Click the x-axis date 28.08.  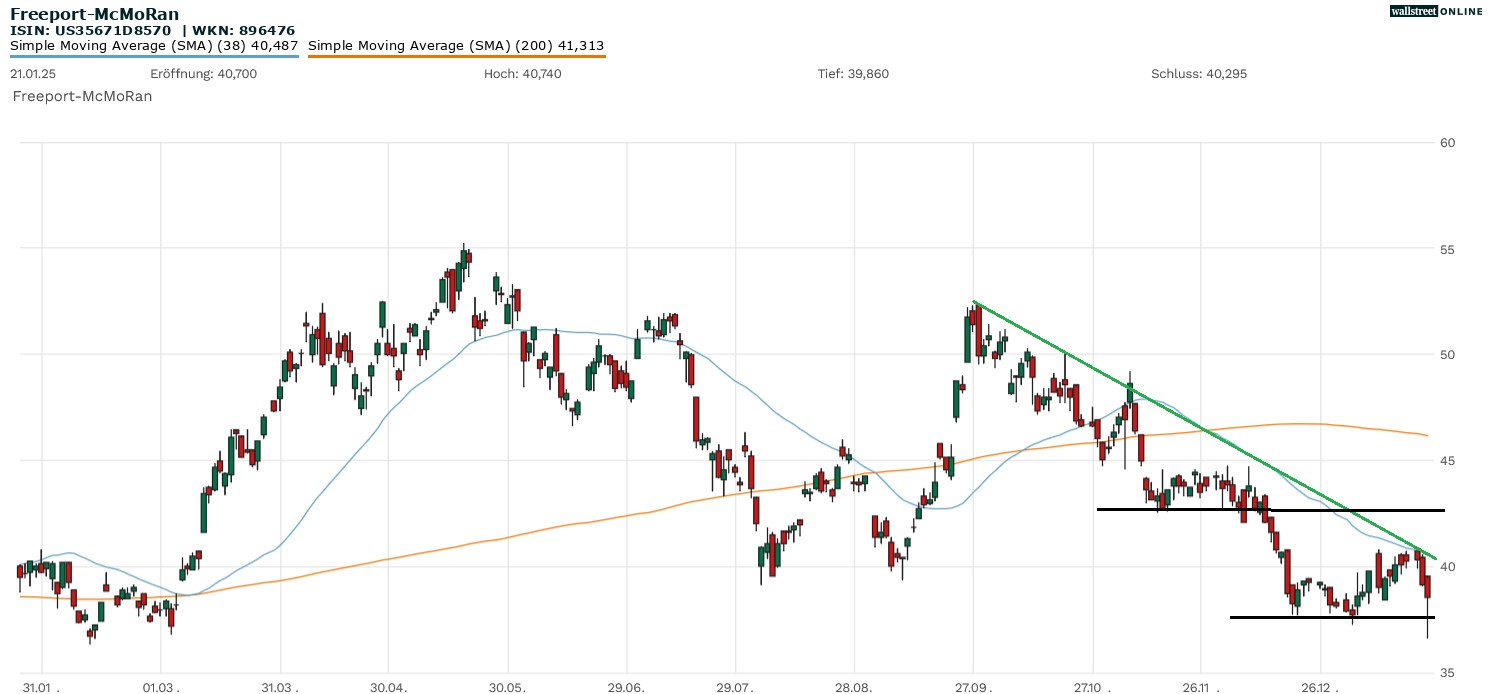[x=854, y=687]
